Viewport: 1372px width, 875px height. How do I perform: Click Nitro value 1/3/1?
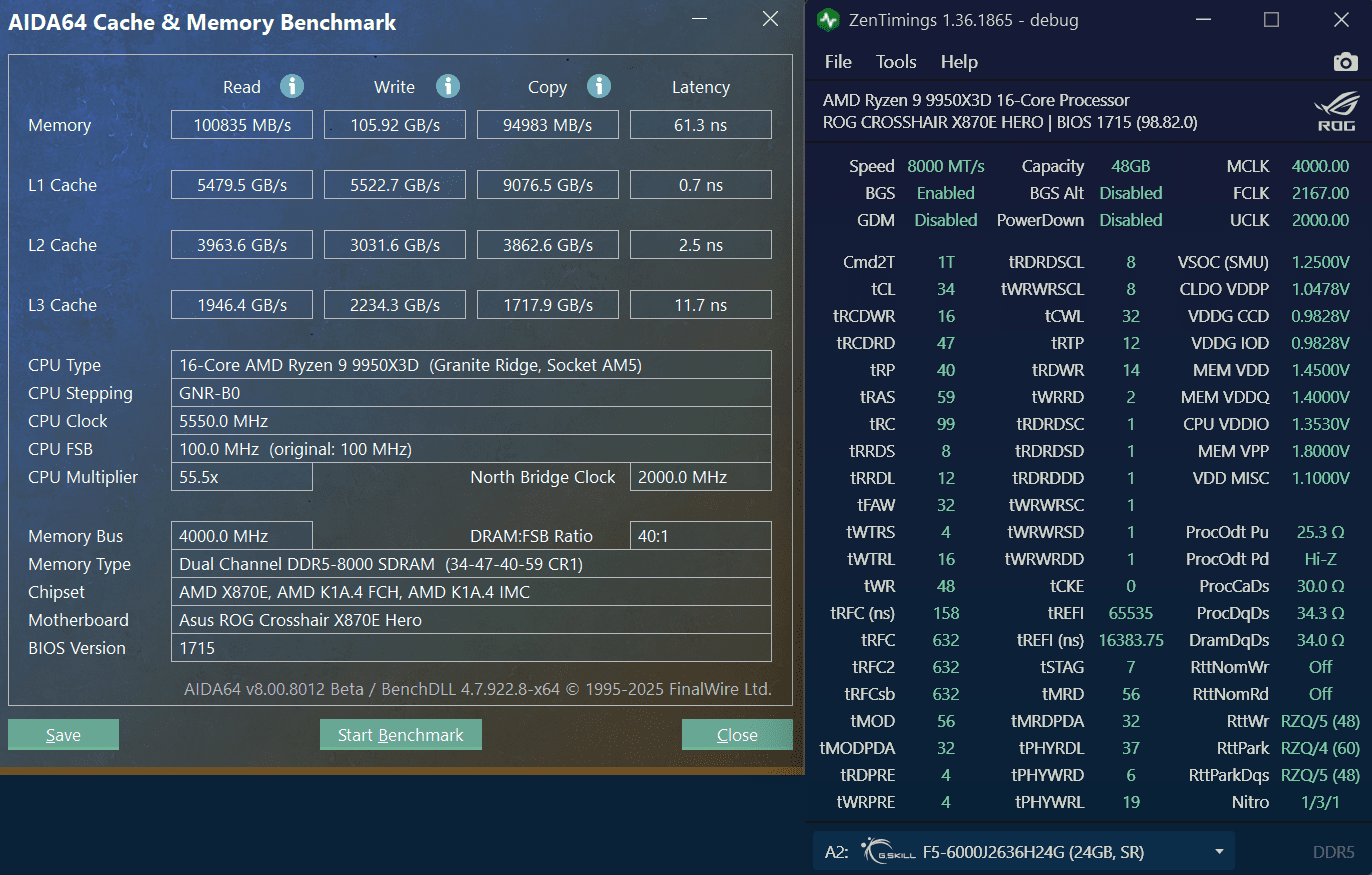tap(1320, 802)
